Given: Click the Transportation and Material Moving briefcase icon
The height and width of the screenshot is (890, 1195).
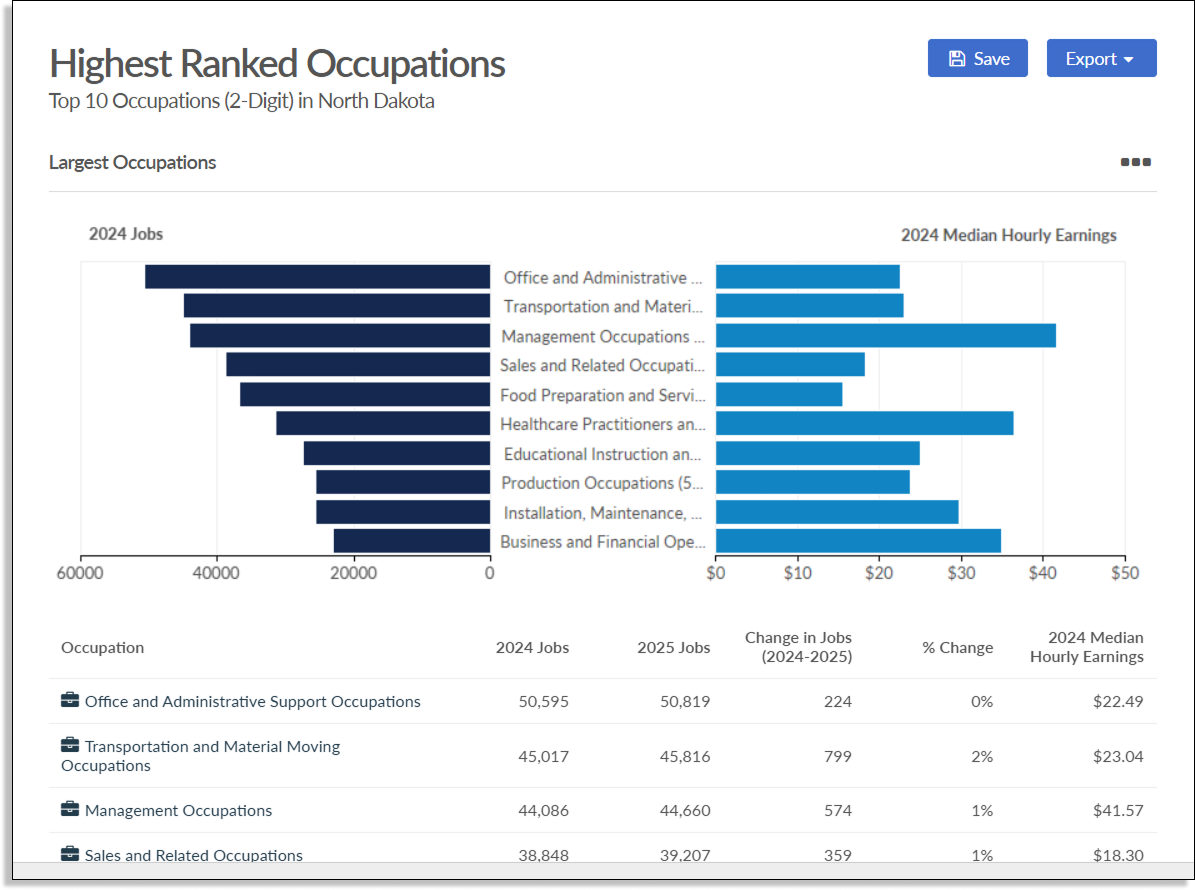Looking at the screenshot, I should coord(70,745).
